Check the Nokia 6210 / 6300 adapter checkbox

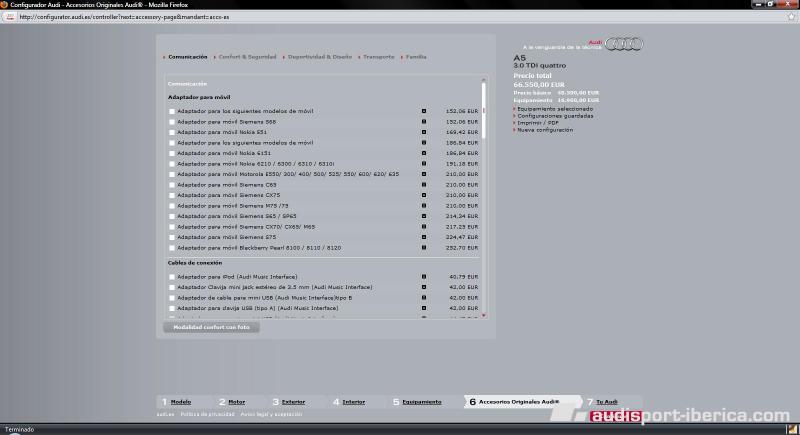pyautogui.click(x=172, y=164)
